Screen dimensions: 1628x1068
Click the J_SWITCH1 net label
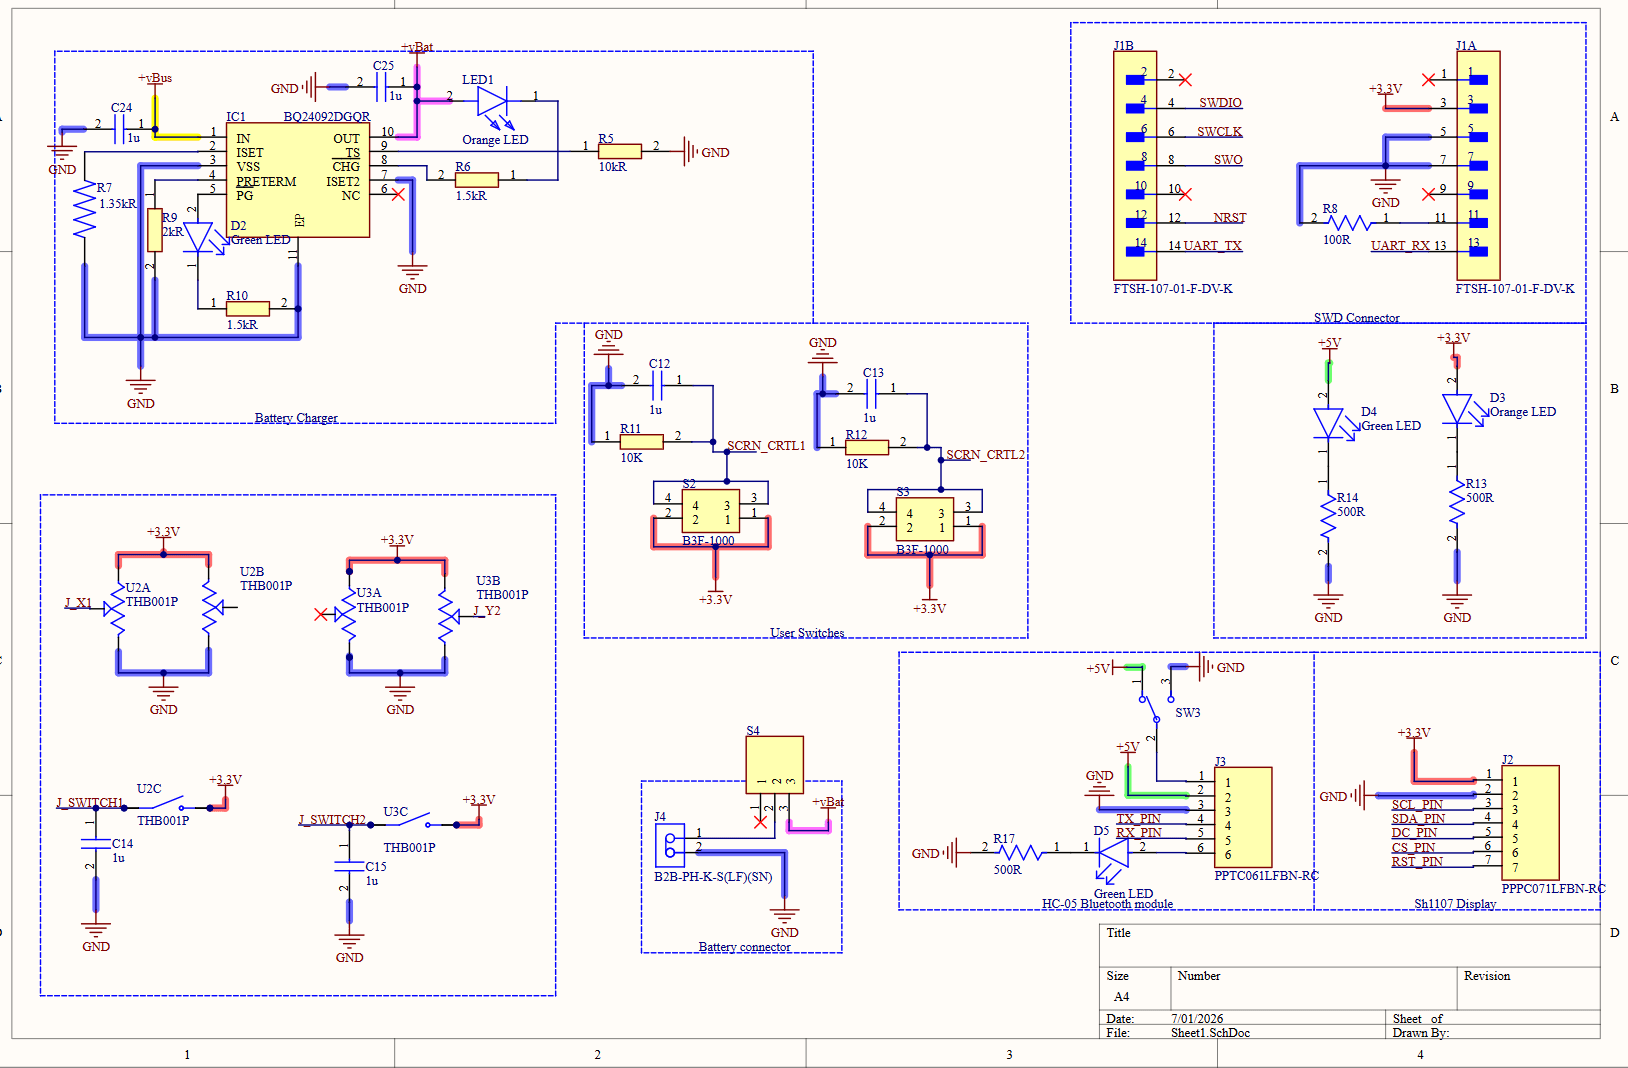coord(90,803)
